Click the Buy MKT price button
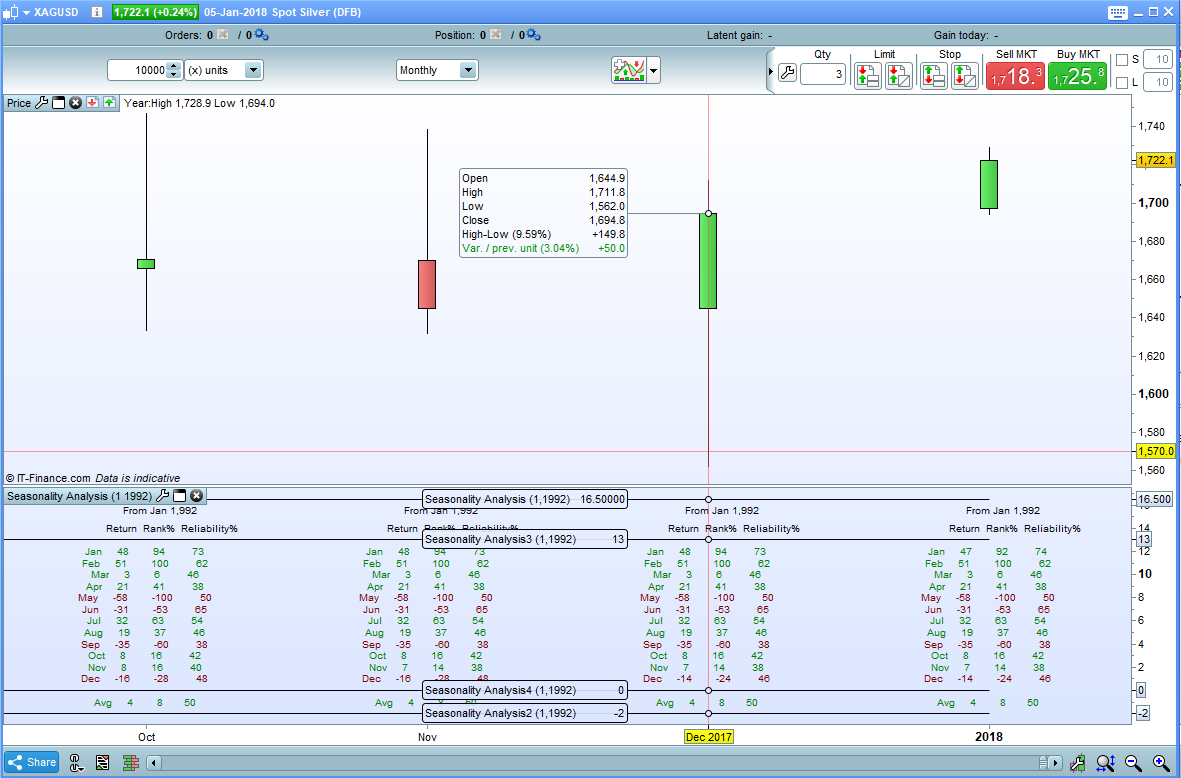This screenshot has height=778, width=1181. [x=1077, y=76]
